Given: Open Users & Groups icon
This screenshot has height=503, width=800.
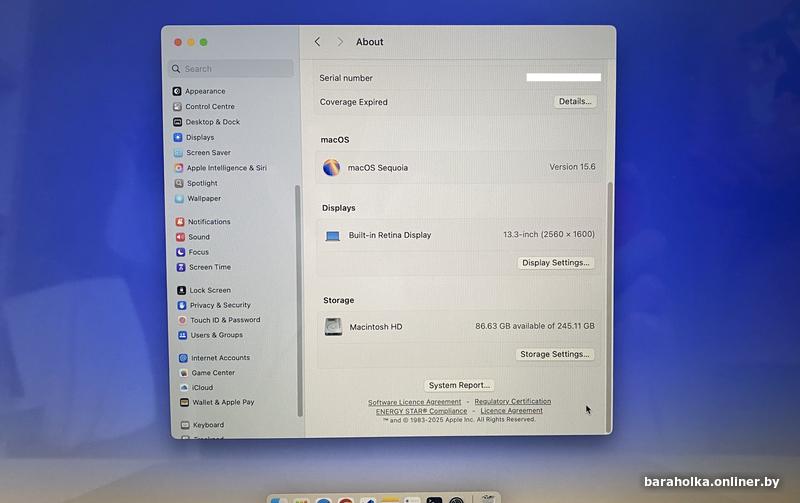Looking at the screenshot, I should (183, 335).
